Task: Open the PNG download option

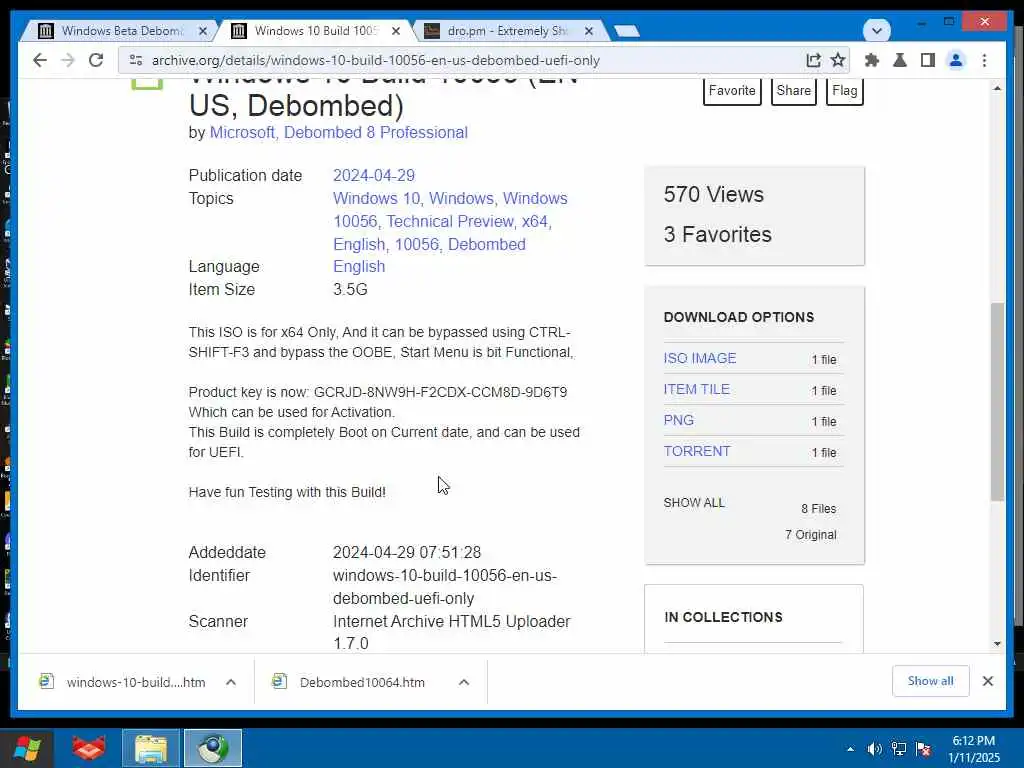Action: click(x=679, y=421)
